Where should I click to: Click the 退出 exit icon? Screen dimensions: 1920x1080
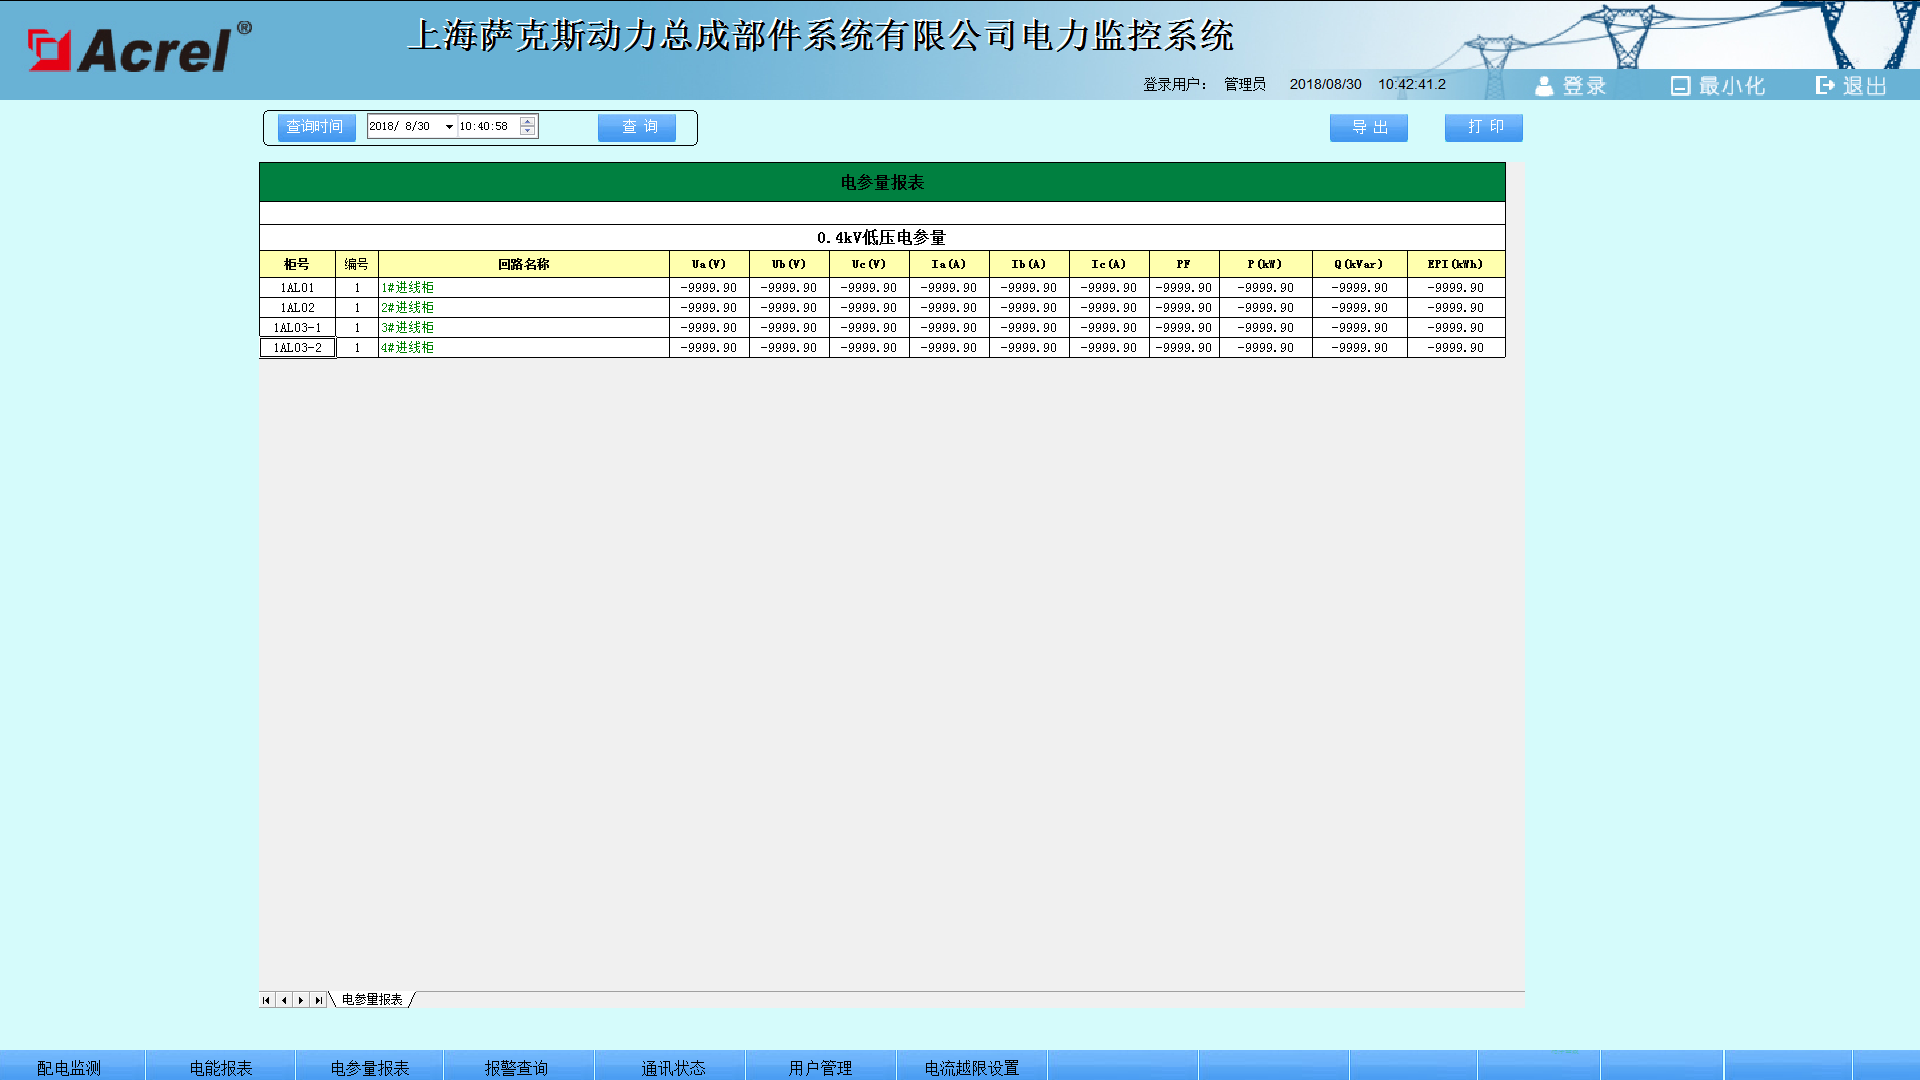[x=1826, y=86]
